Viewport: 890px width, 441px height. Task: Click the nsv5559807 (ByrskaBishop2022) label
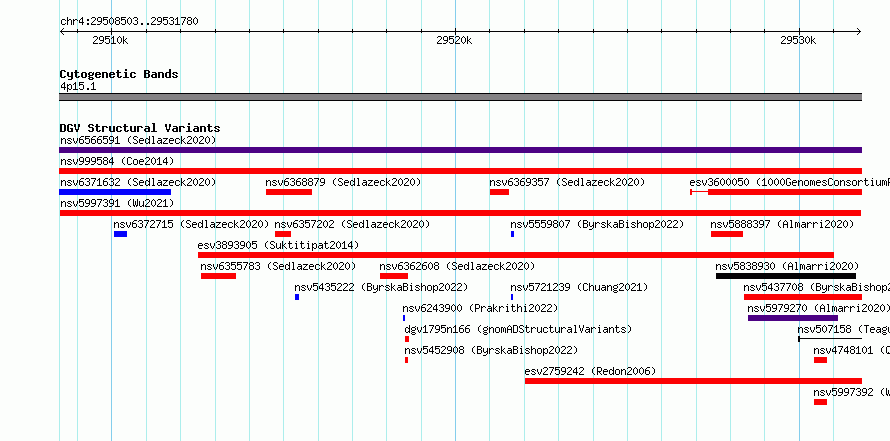pos(597,224)
